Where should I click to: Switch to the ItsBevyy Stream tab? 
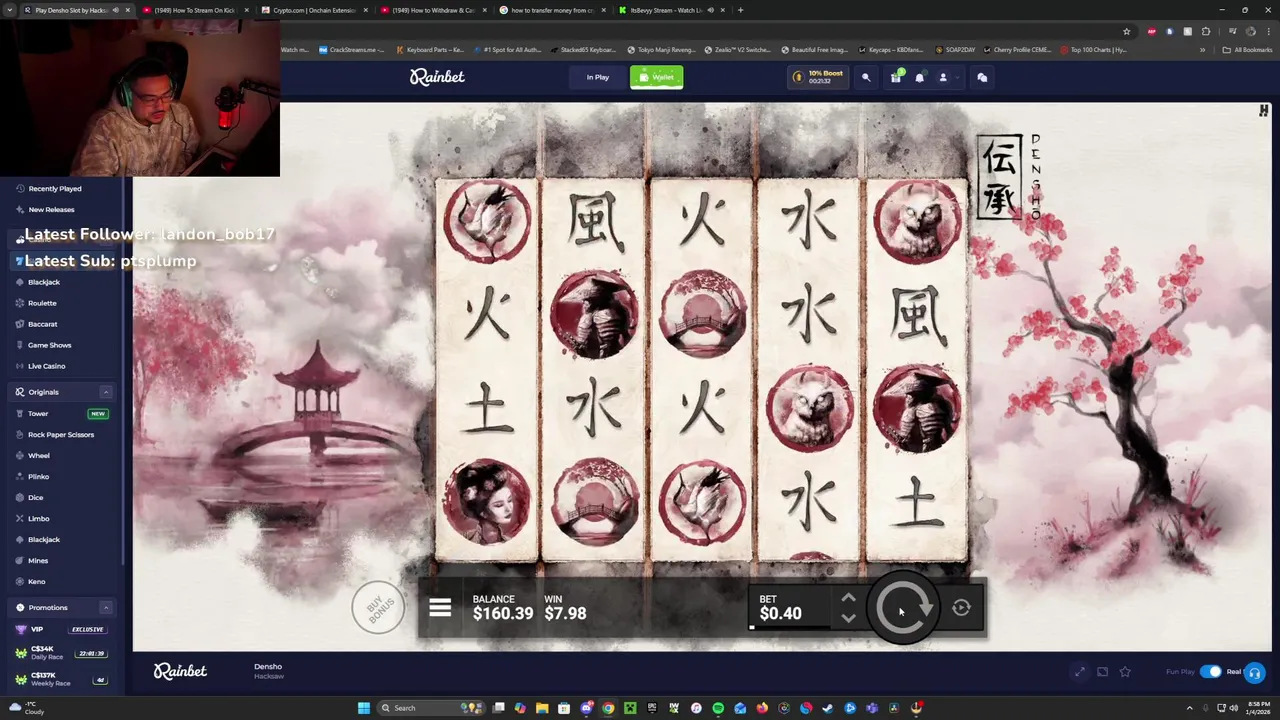(672, 10)
